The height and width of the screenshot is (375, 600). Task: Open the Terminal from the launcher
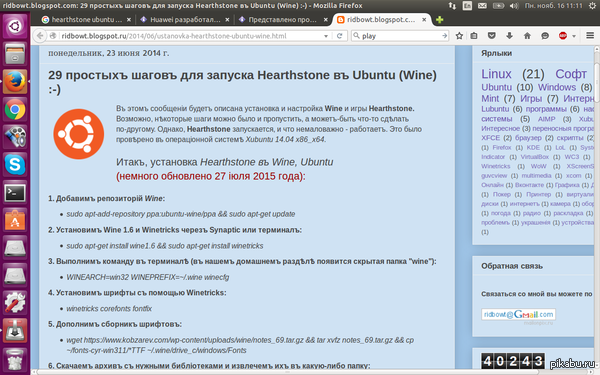[15, 192]
